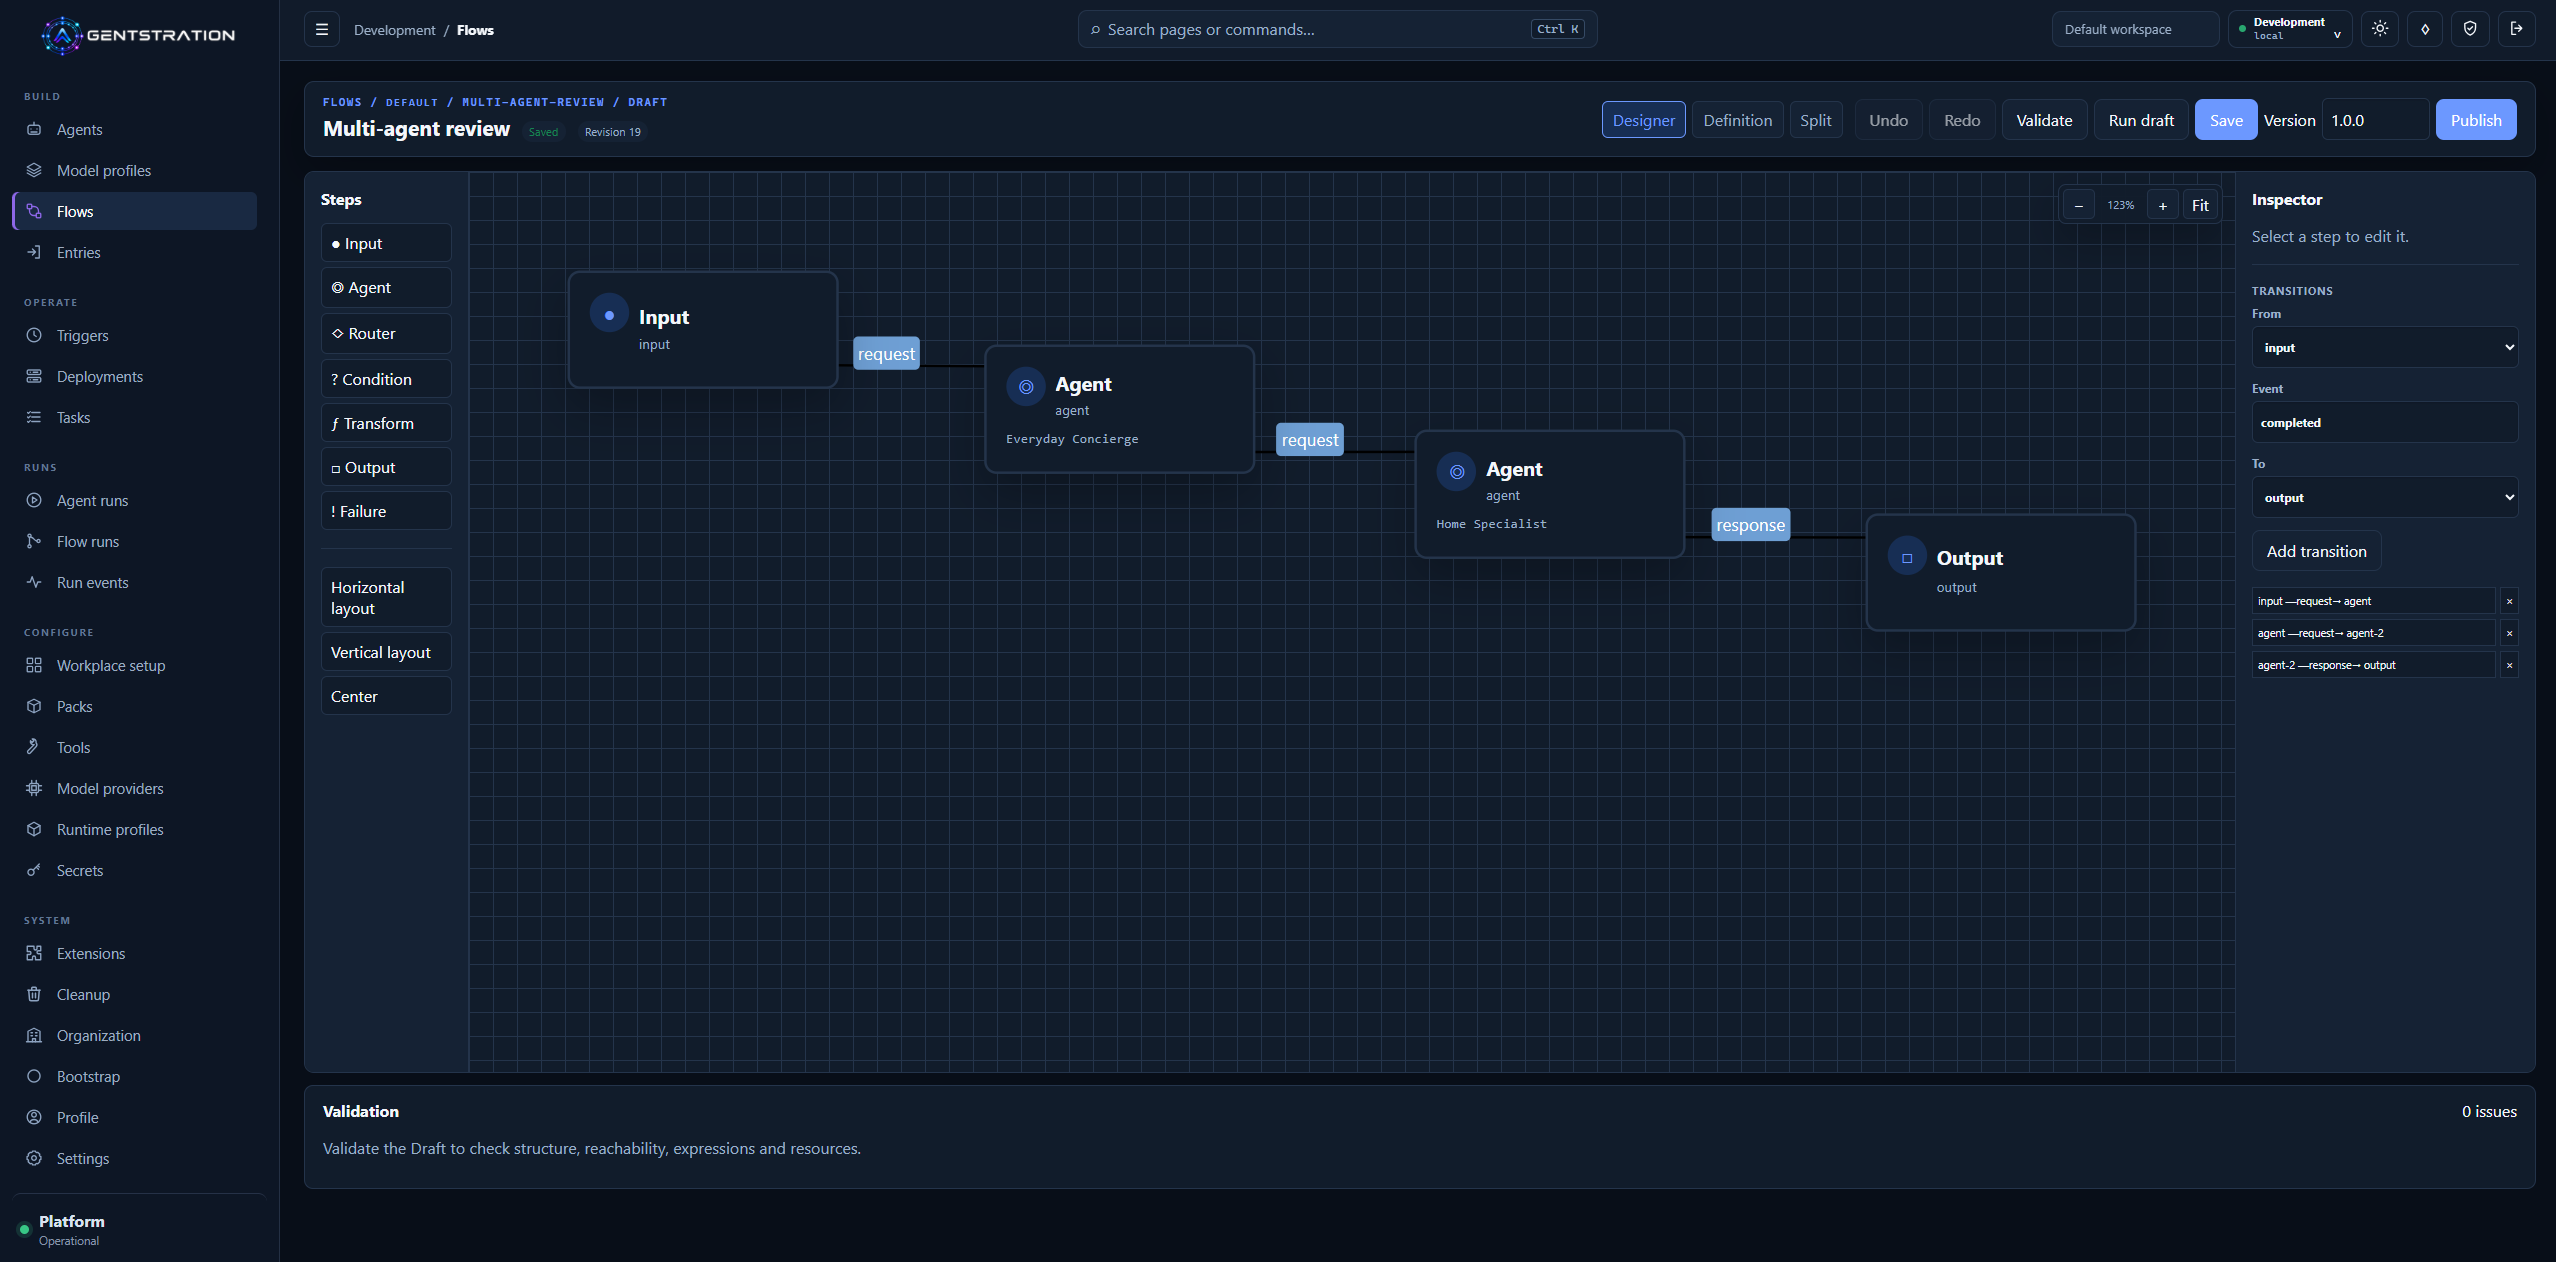Focus the search pages or commands box
The image size is (2556, 1262).
pyautogui.click(x=1337, y=29)
